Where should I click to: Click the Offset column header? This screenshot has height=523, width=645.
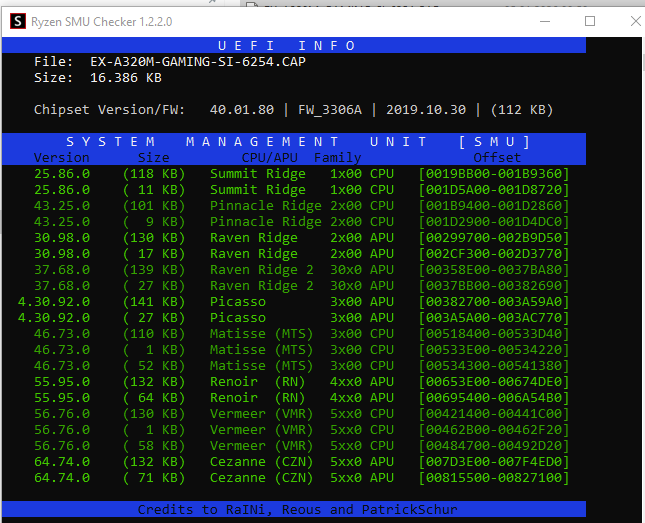point(497,158)
